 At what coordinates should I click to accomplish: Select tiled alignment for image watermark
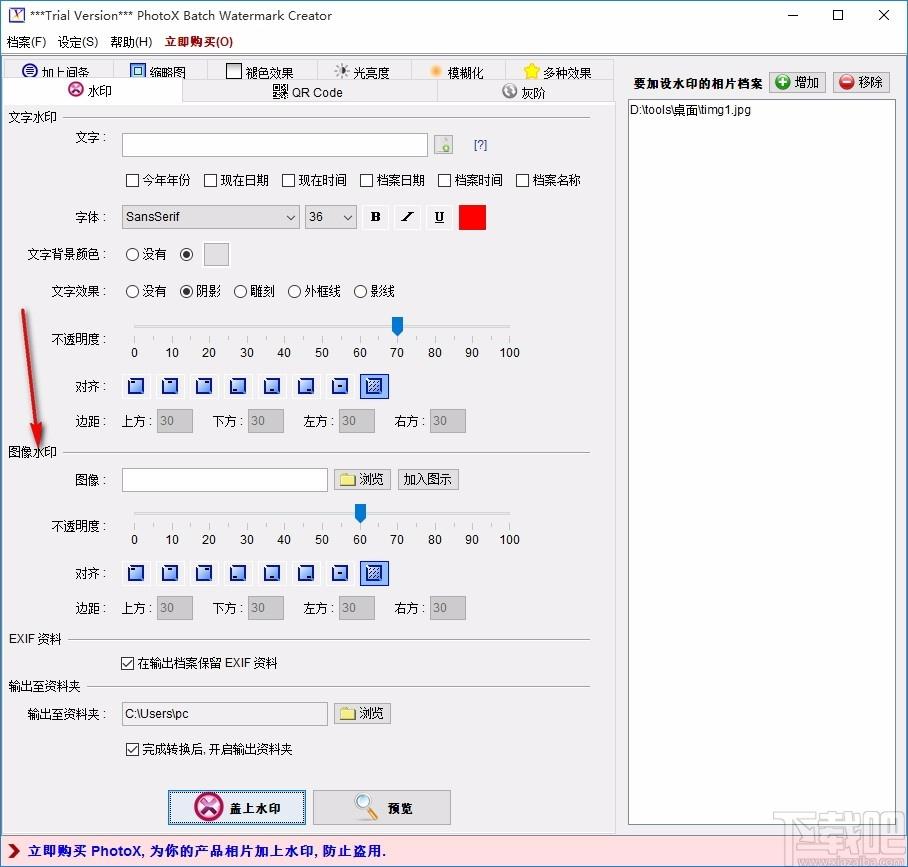pyautogui.click(x=374, y=573)
